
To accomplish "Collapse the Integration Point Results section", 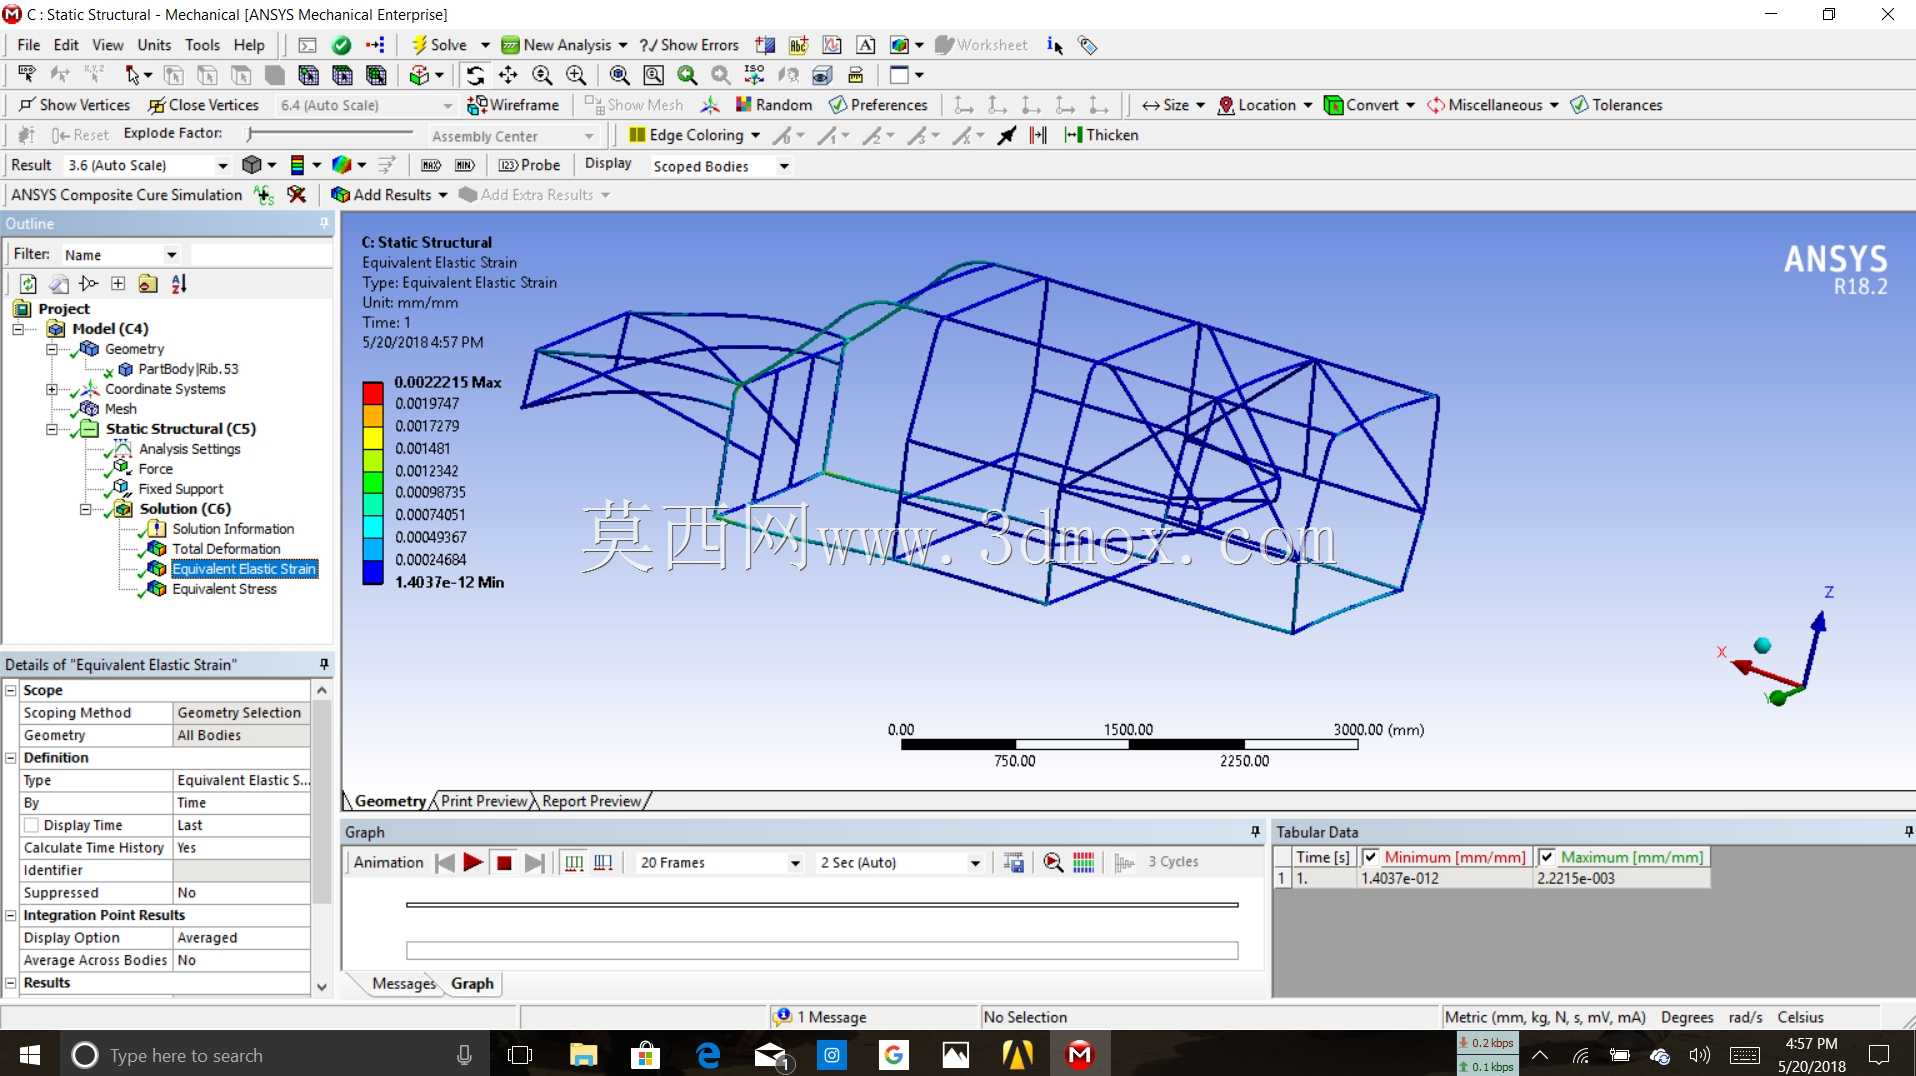I will (x=11, y=915).
